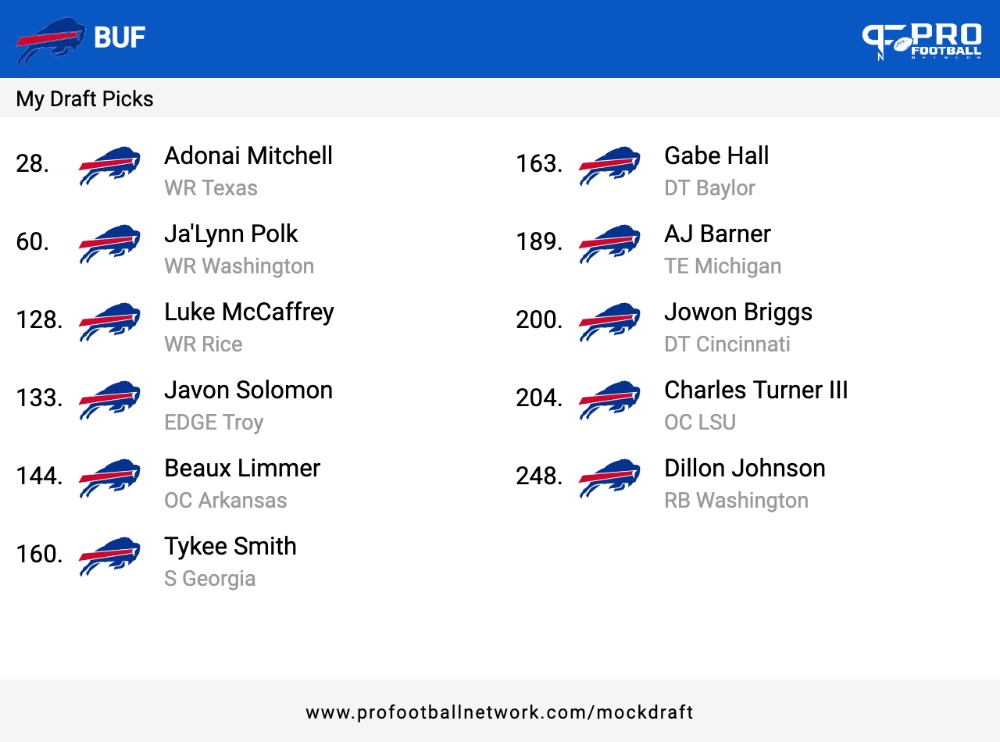The width and height of the screenshot is (1000, 742).
Task: Click the Bills logo in the header
Action: 50,40
